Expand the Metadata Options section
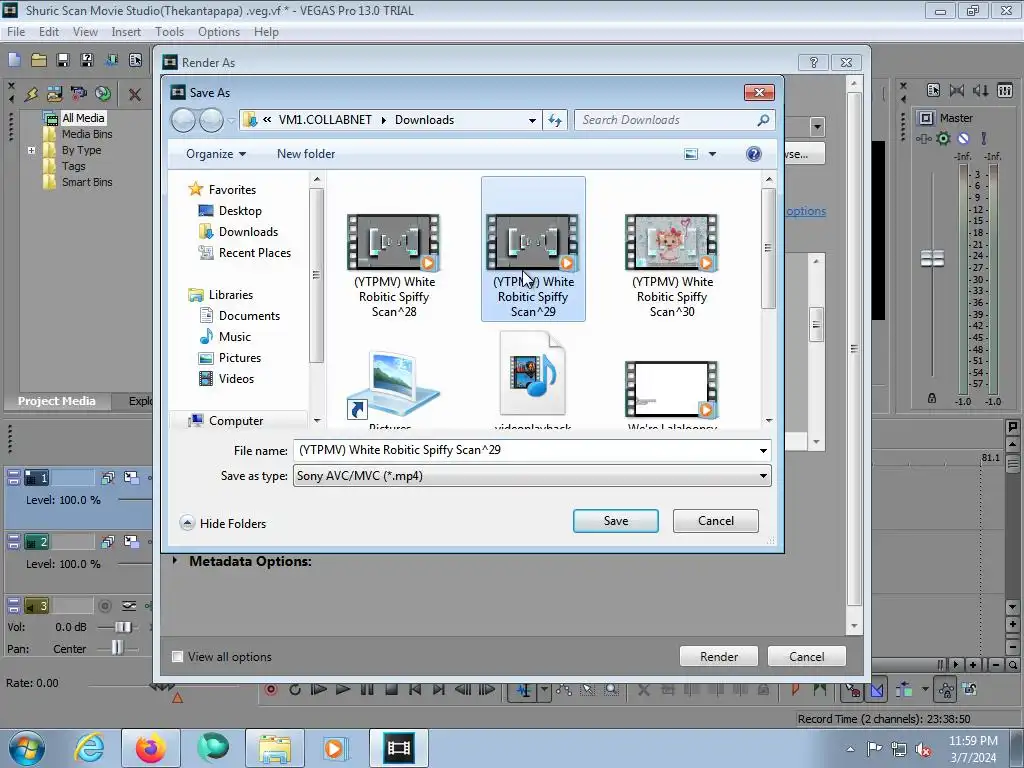Screen dimensions: 1024x768 [x=175, y=561]
